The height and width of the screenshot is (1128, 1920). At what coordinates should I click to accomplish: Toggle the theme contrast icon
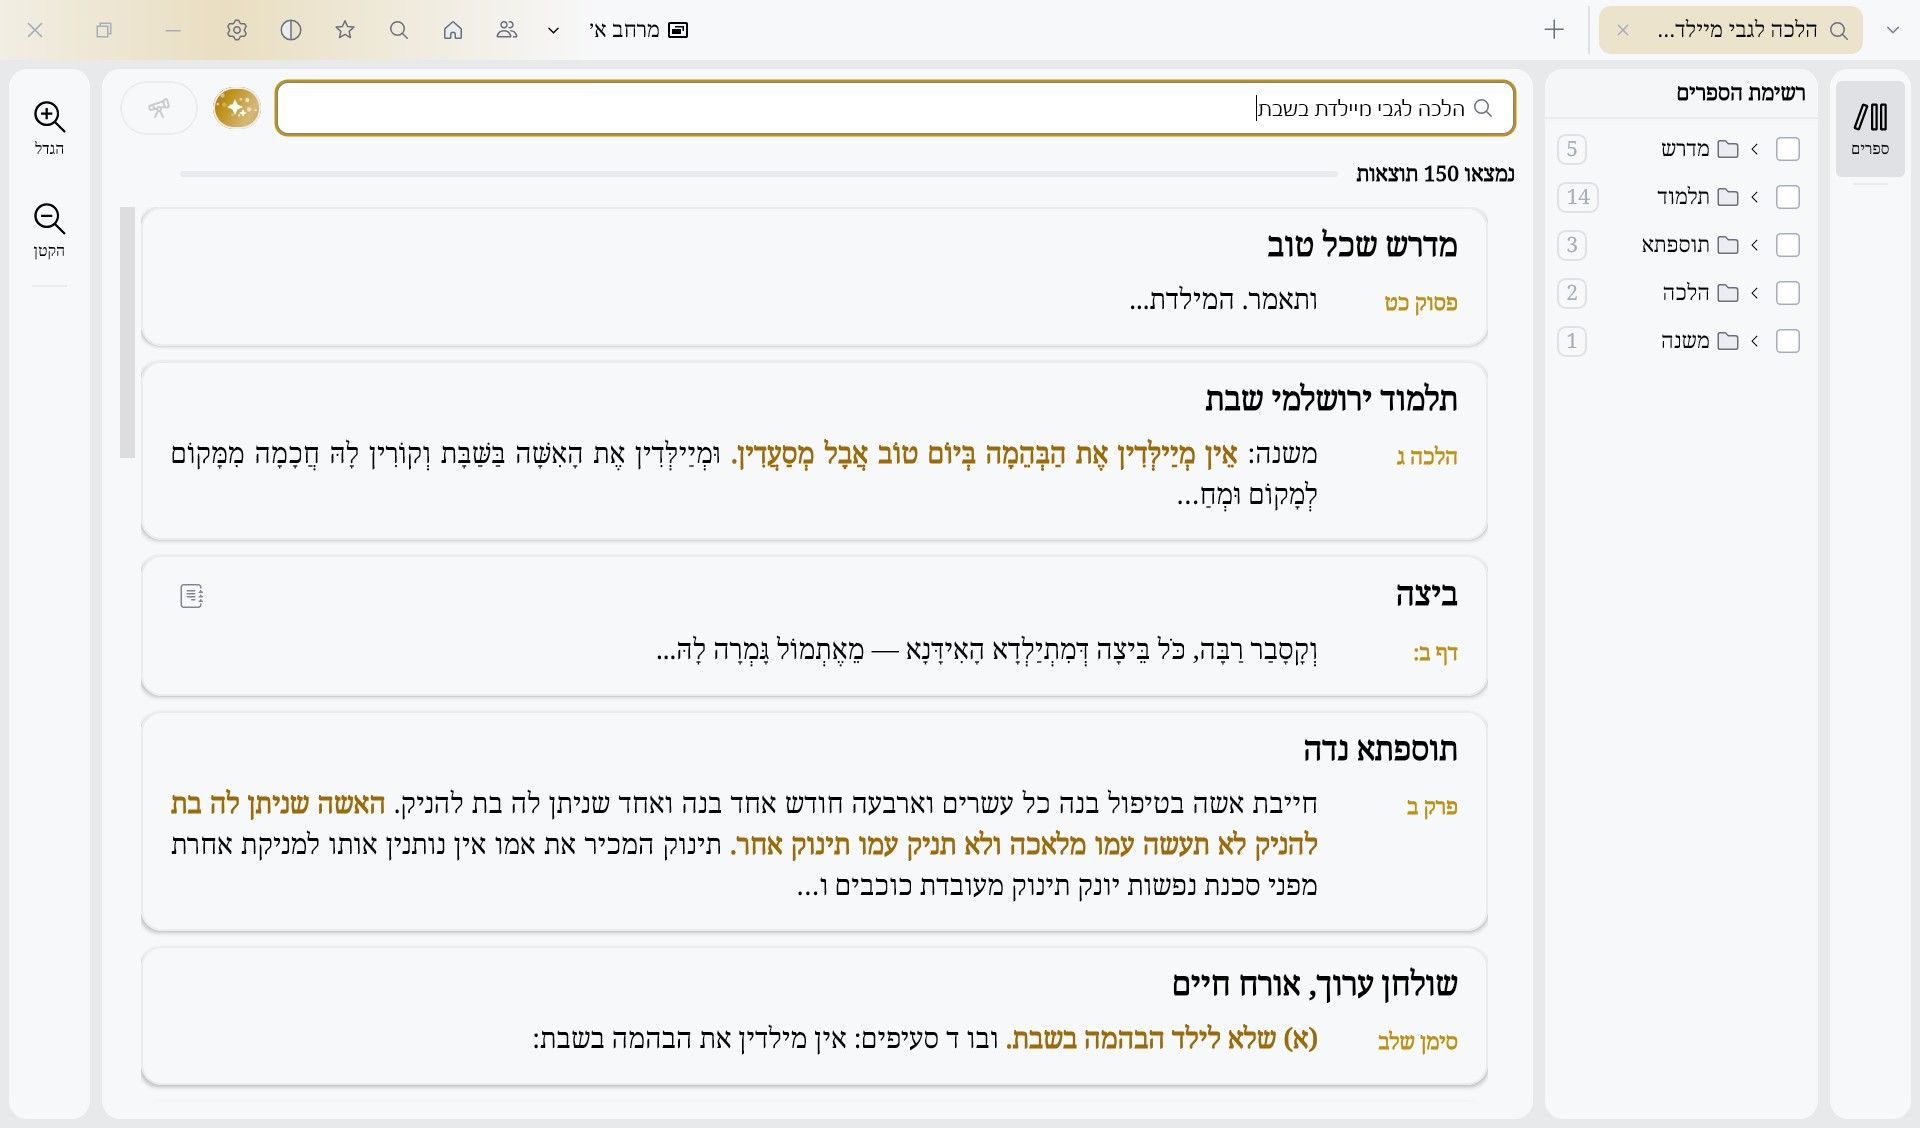[291, 30]
